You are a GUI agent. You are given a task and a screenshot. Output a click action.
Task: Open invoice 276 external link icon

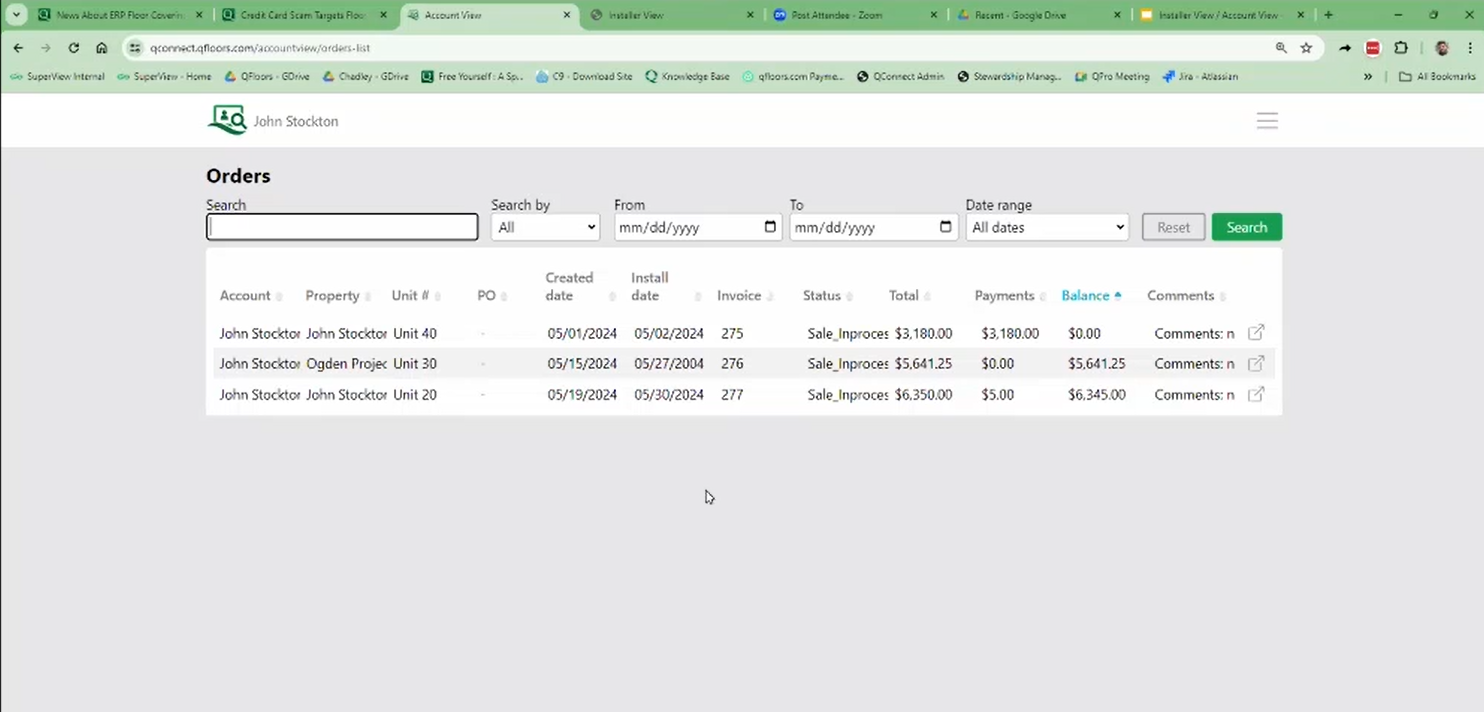click(x=1256, y=363)
